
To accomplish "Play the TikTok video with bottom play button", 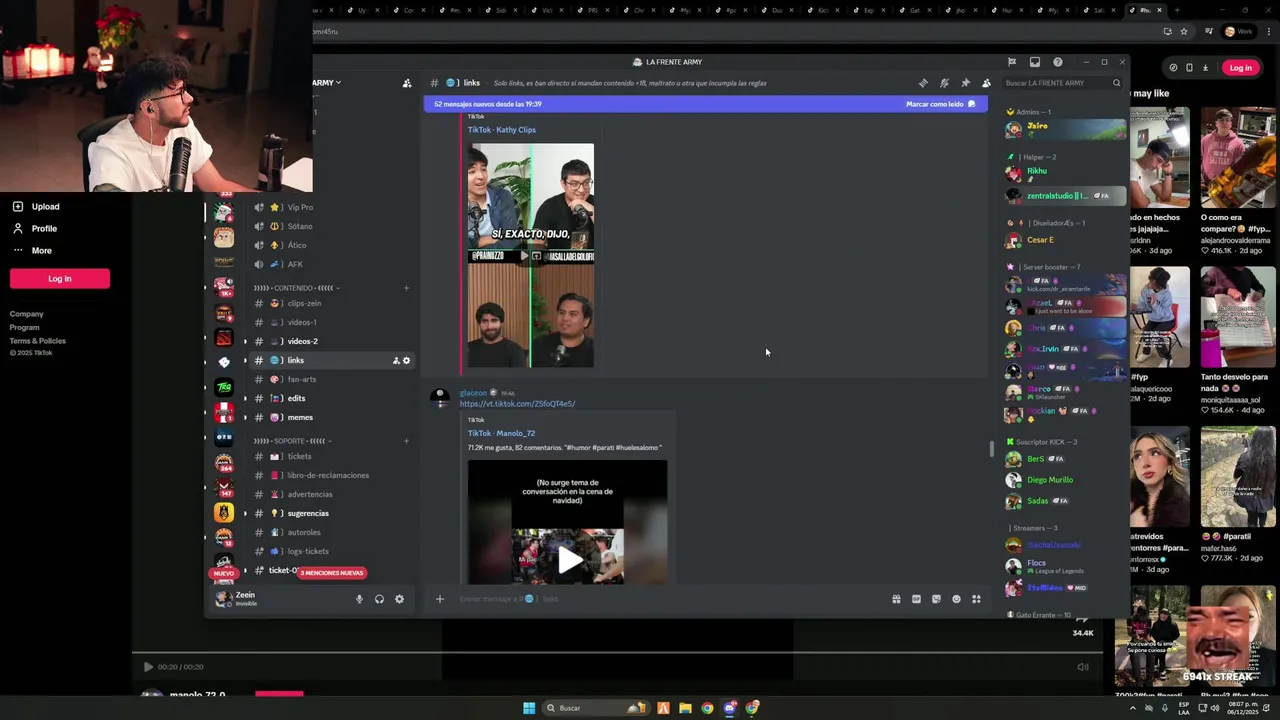I will point(148,667).
